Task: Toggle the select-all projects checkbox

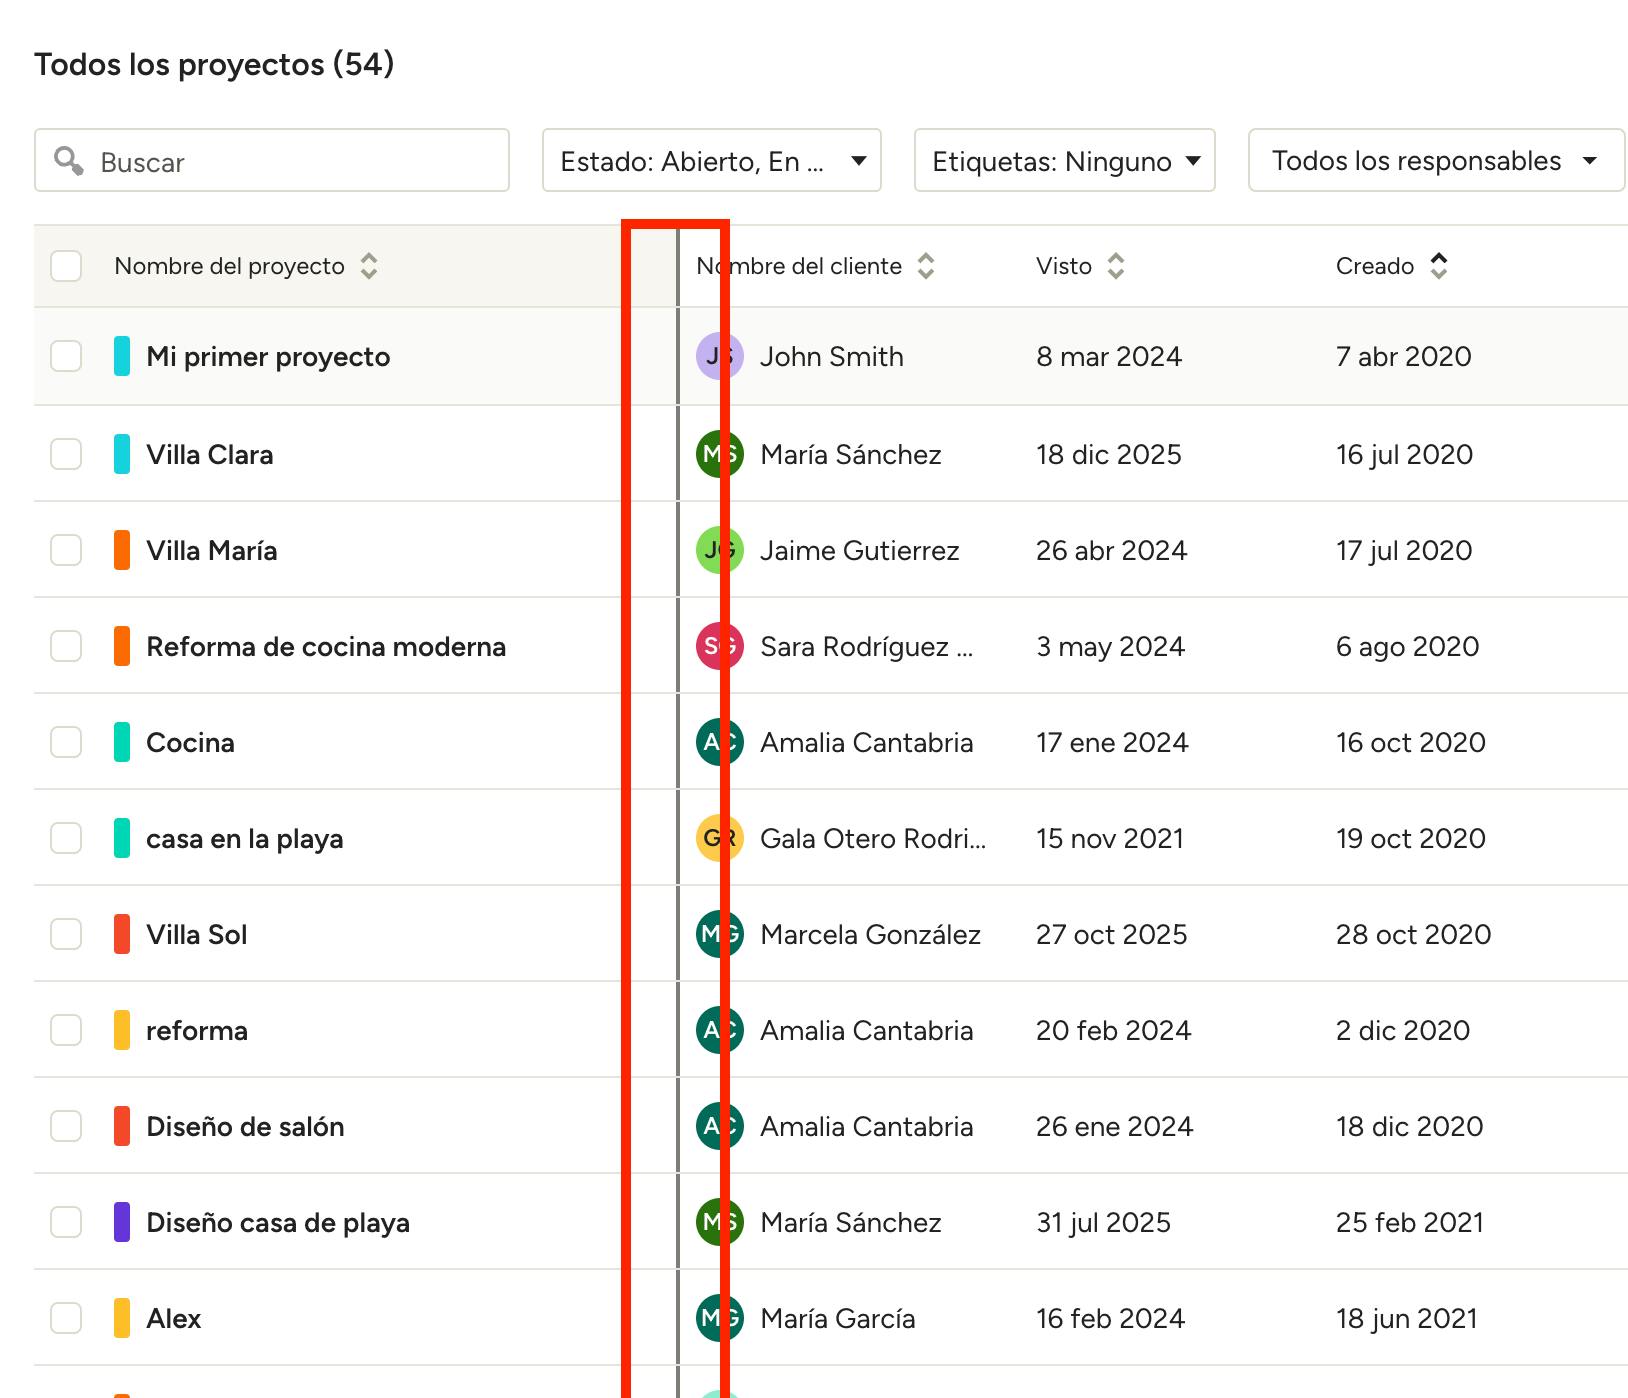Action: [x=66, y=266]
